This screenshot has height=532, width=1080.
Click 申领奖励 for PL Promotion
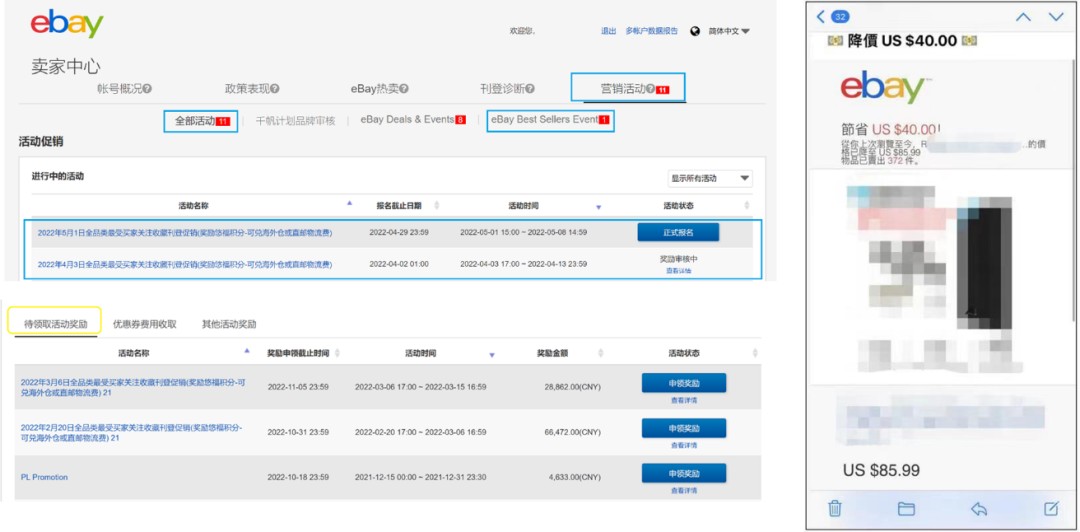(x=683, y=473)
